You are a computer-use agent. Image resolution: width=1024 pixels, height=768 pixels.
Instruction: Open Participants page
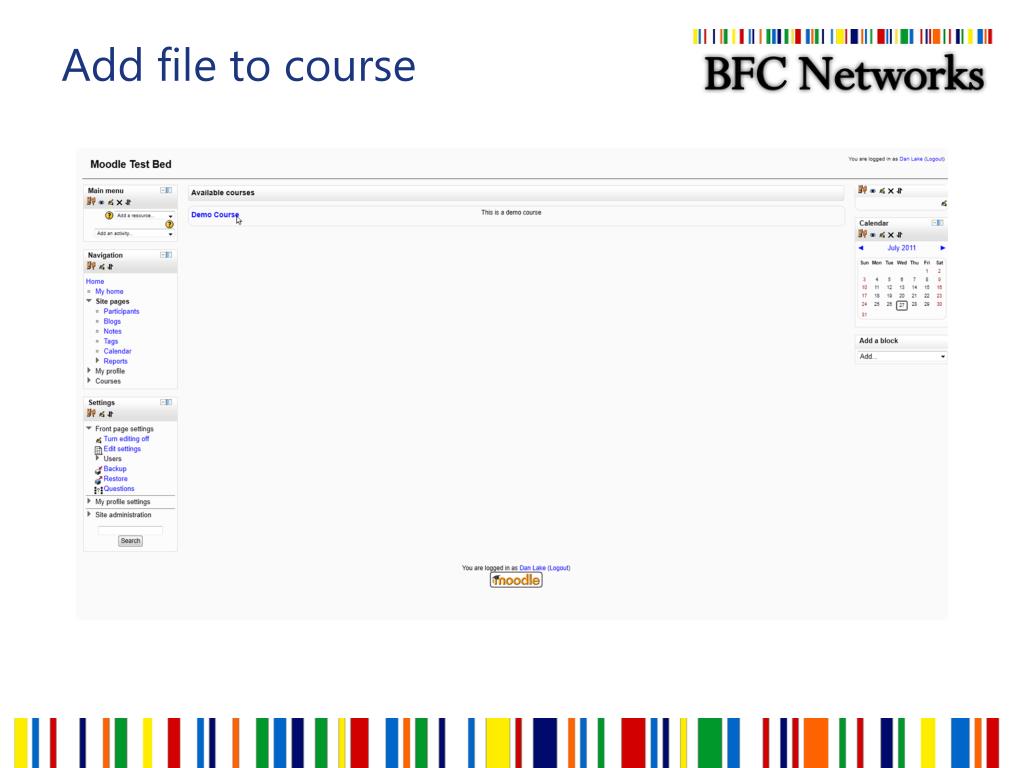121,312
